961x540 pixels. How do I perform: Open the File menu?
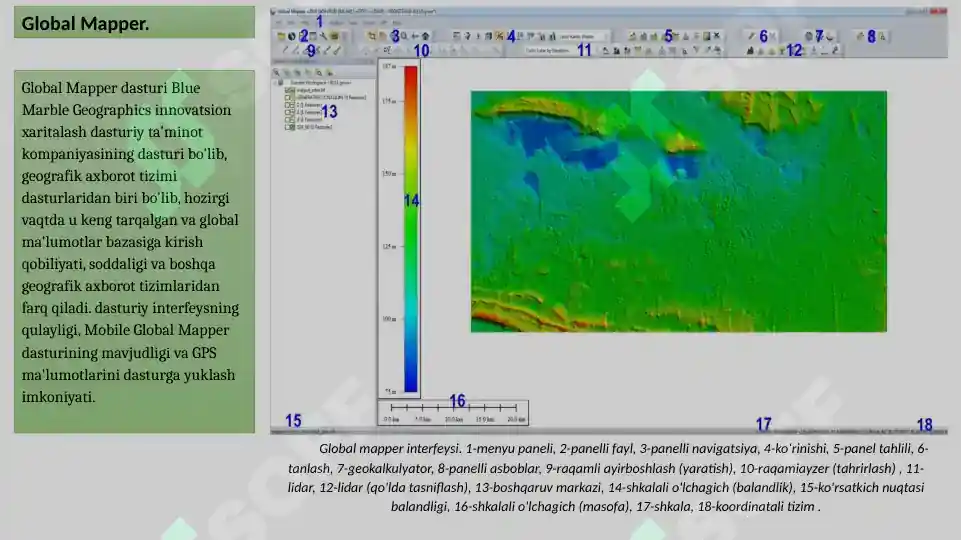click(279, 23)
